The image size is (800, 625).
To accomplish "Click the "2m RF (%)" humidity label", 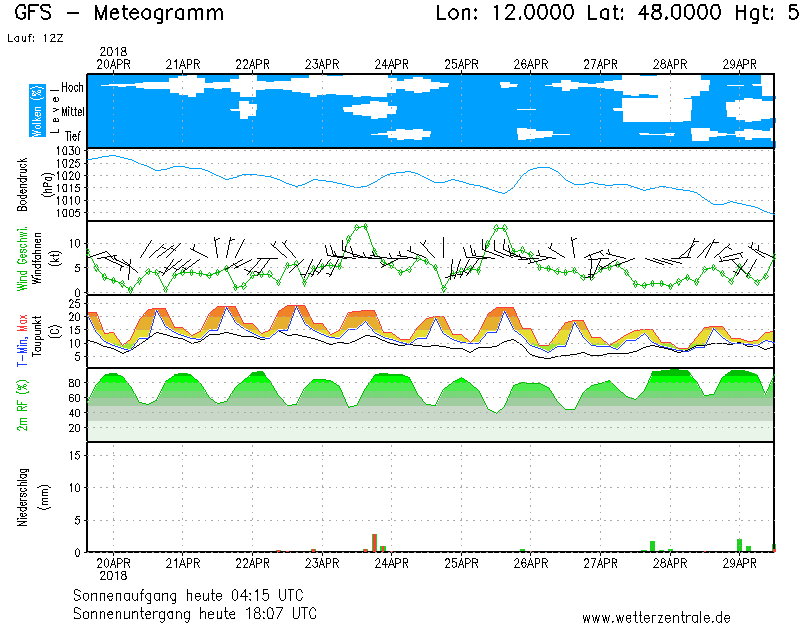I will 22,405.
